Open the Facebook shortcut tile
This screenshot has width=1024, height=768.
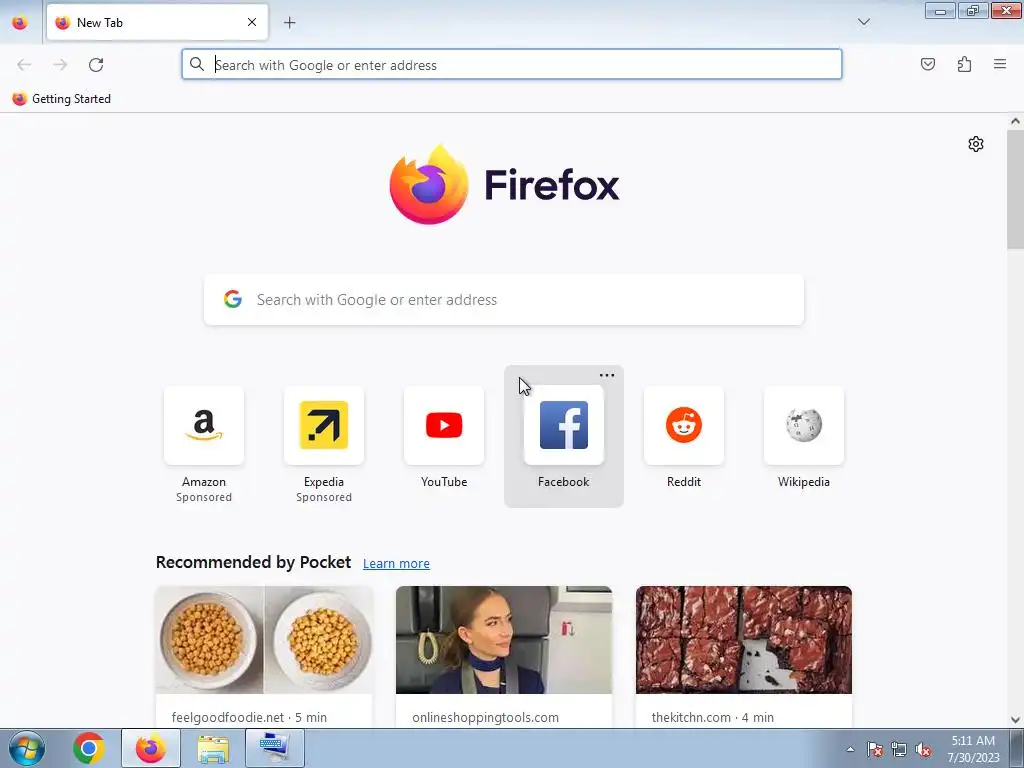coord(564,438)
